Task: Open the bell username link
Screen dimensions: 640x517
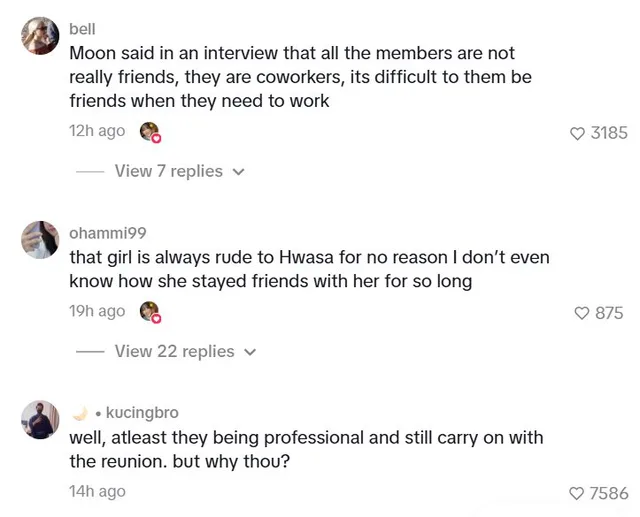Action: [x=82, y=29]
